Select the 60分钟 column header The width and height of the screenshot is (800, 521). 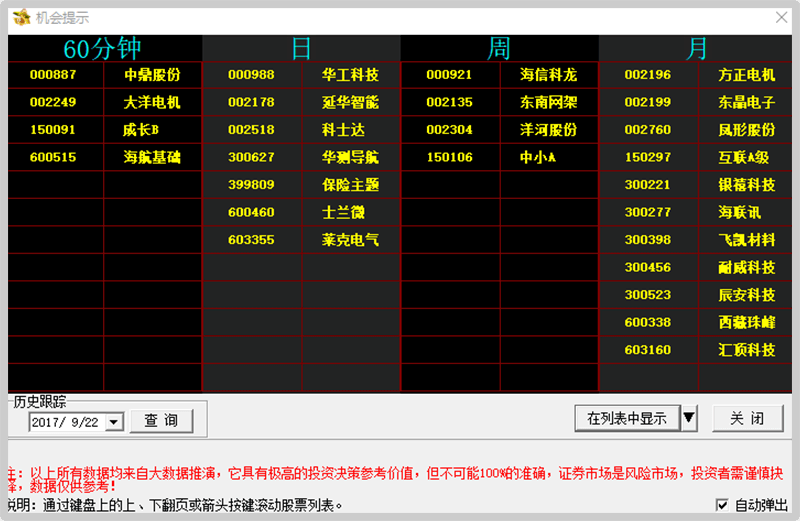(x=103, y=49)
